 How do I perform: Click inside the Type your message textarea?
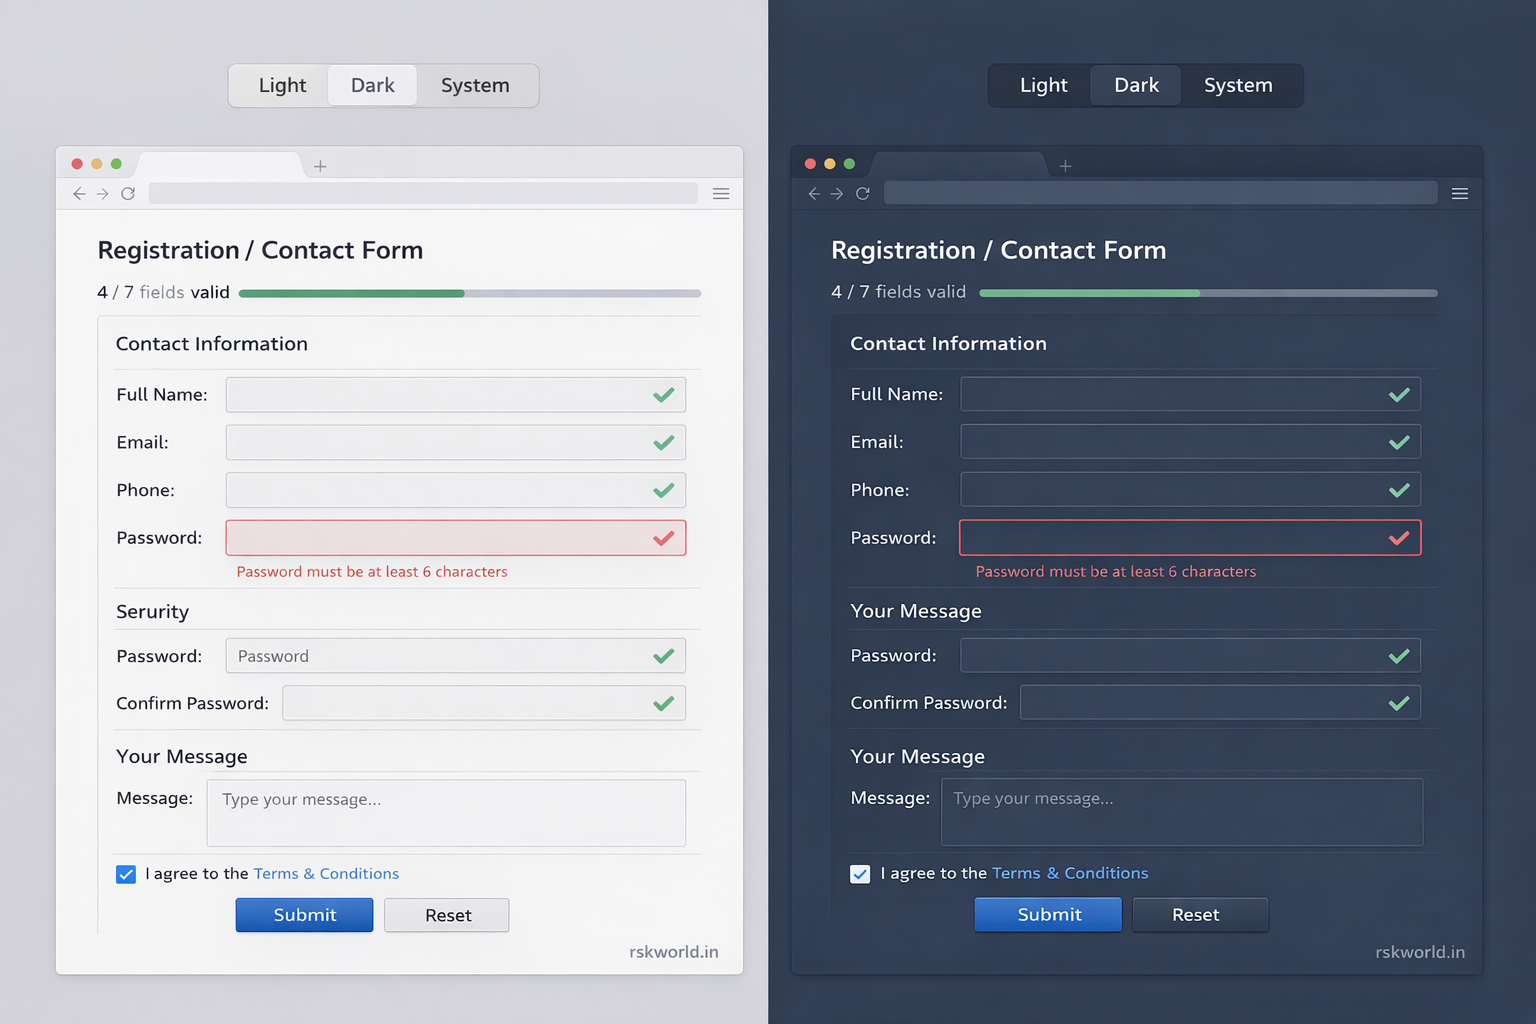[x=446, y=812]
